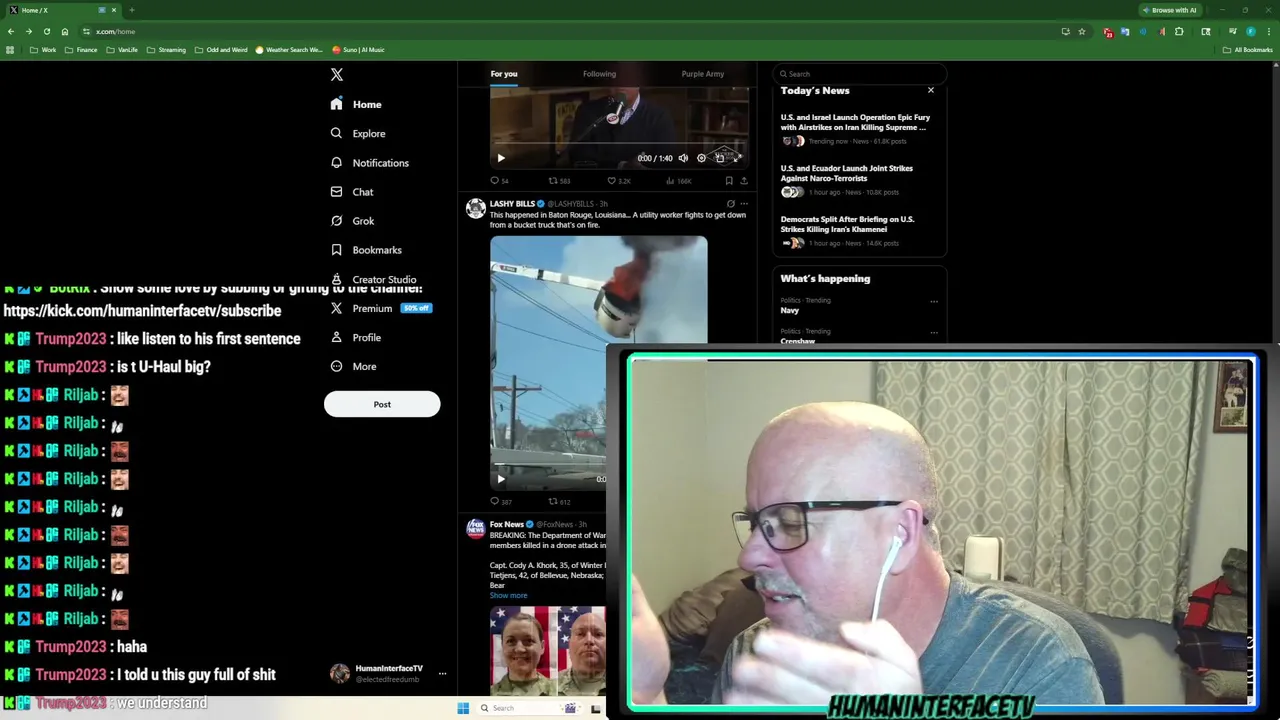Viewport: 1280px width, 720px height.
Task: Click the X logo above the sidebar
Action: (337, 75)
